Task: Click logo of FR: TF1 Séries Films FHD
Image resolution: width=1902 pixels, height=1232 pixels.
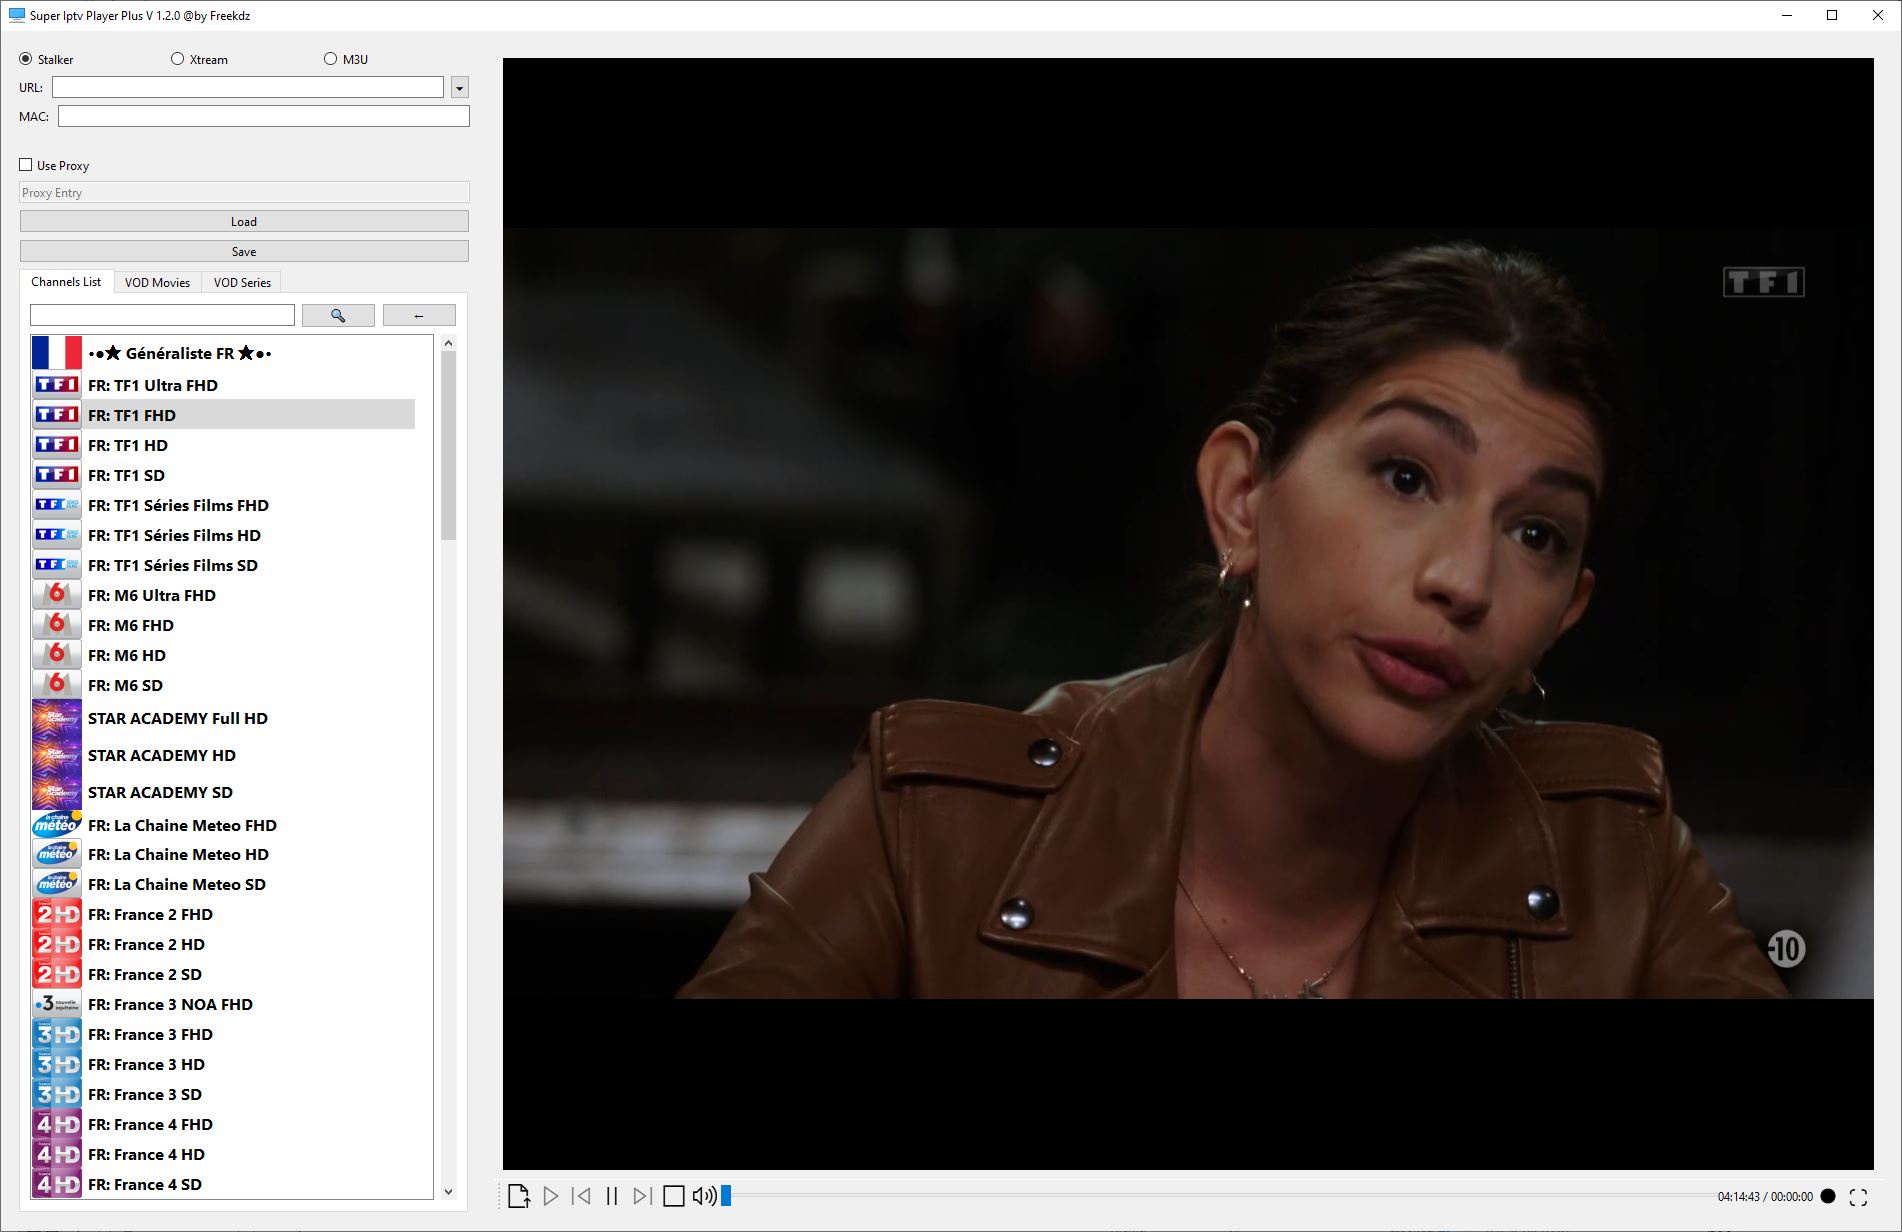Action: (57, 505)
